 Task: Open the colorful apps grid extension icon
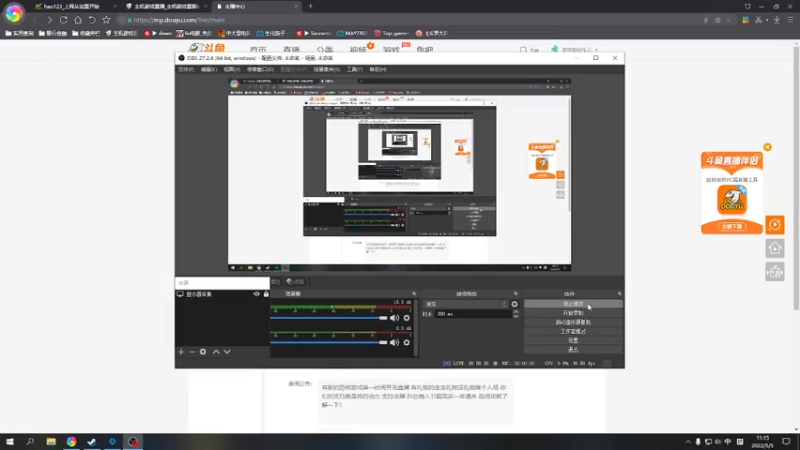(x=745, y=20)
